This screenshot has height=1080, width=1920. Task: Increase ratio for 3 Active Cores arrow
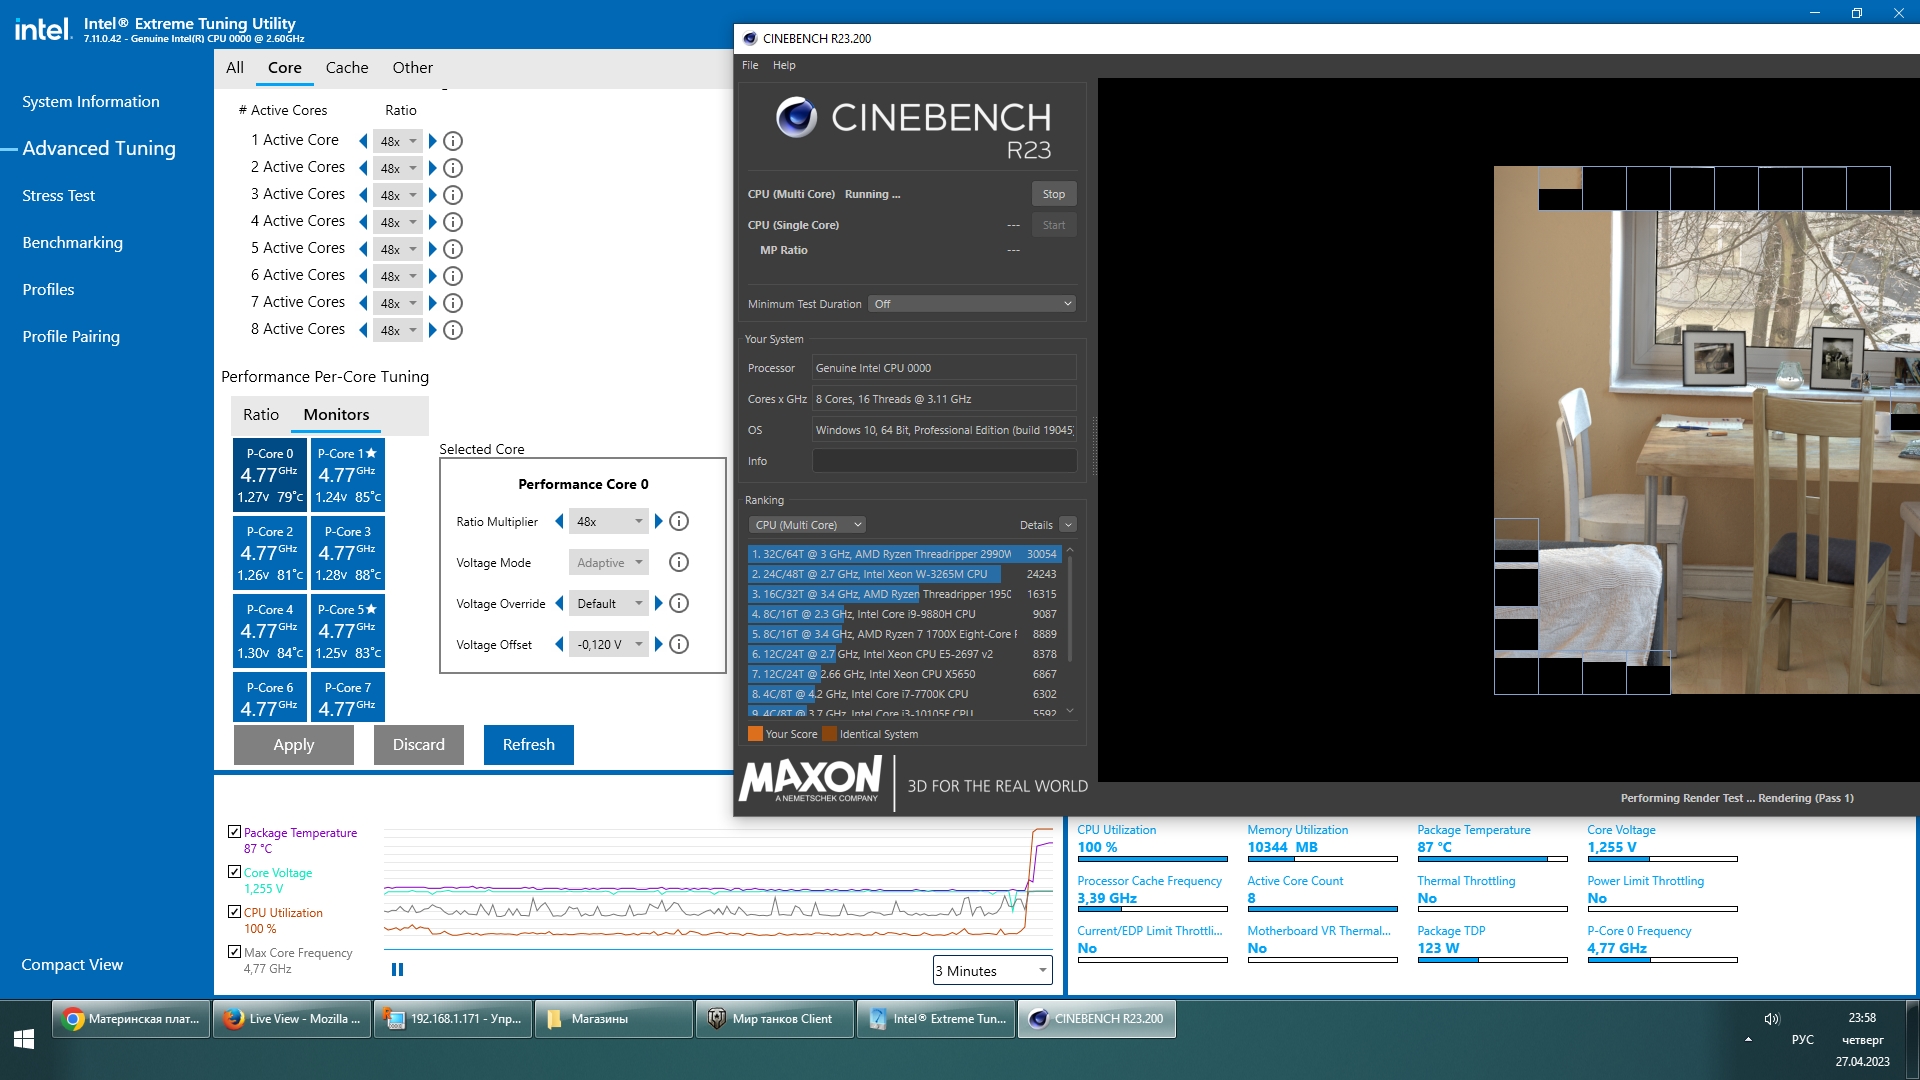[433, 195]
